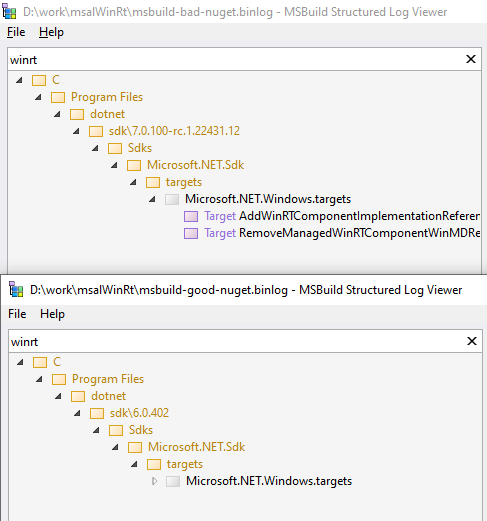The image size is (487, 521).
Task: Select targets label in bad-nuget window
Action: coord(184,182)
